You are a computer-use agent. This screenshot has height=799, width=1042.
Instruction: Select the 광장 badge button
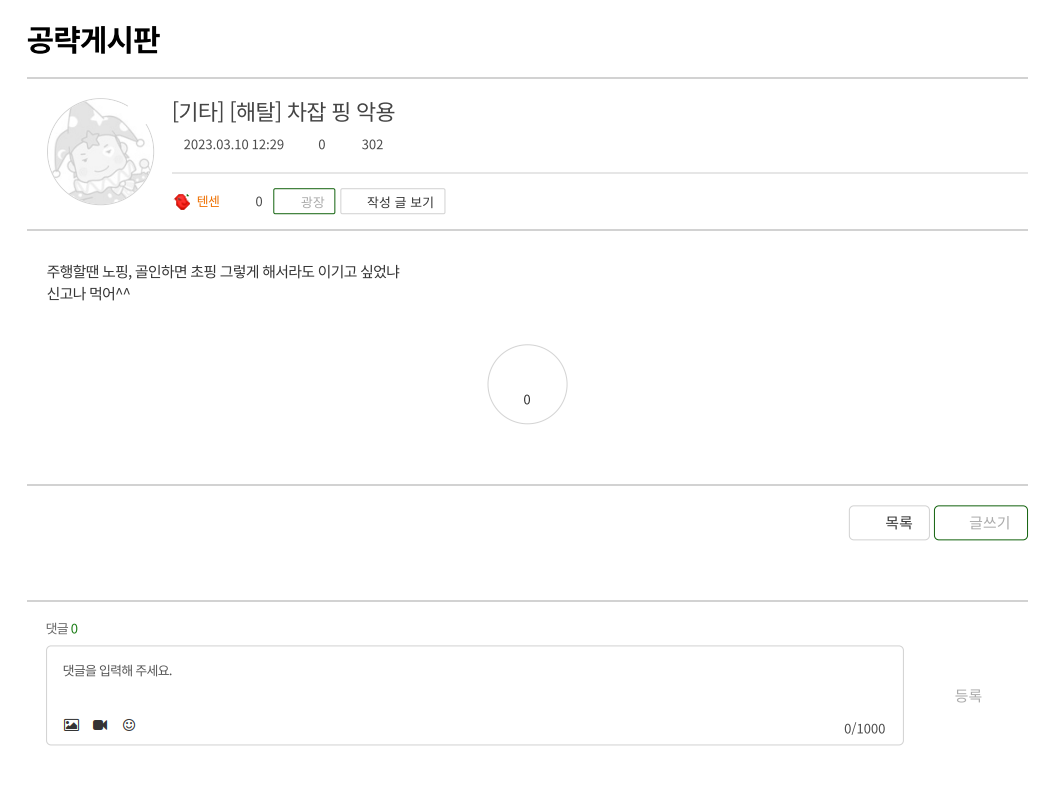click(x=304, y=201)
